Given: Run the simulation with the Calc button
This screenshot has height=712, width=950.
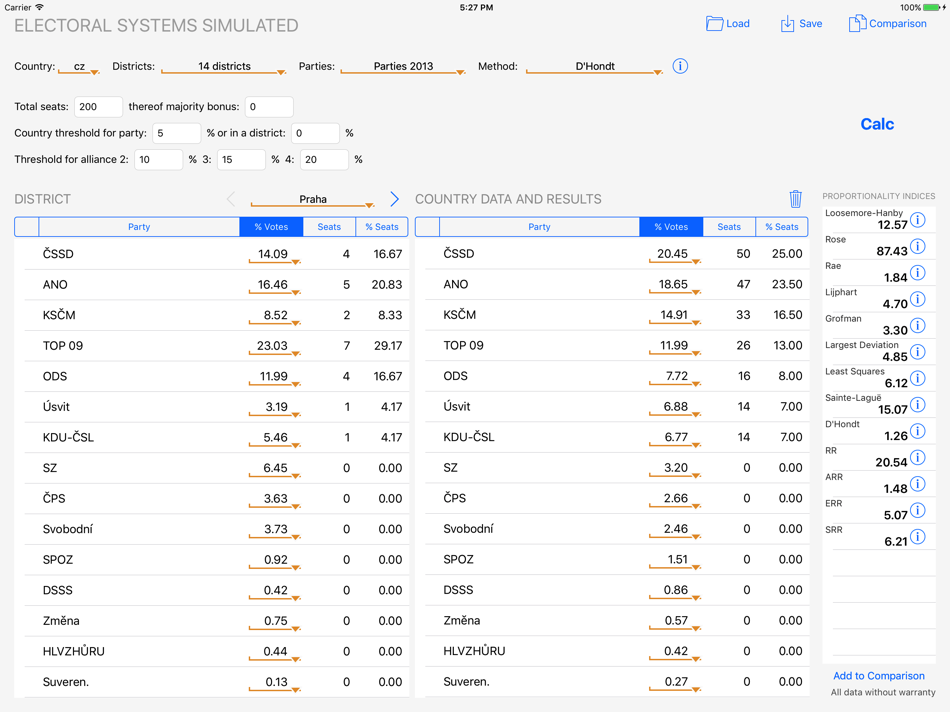Looking at the screenshot, I should tap(877, 123).
